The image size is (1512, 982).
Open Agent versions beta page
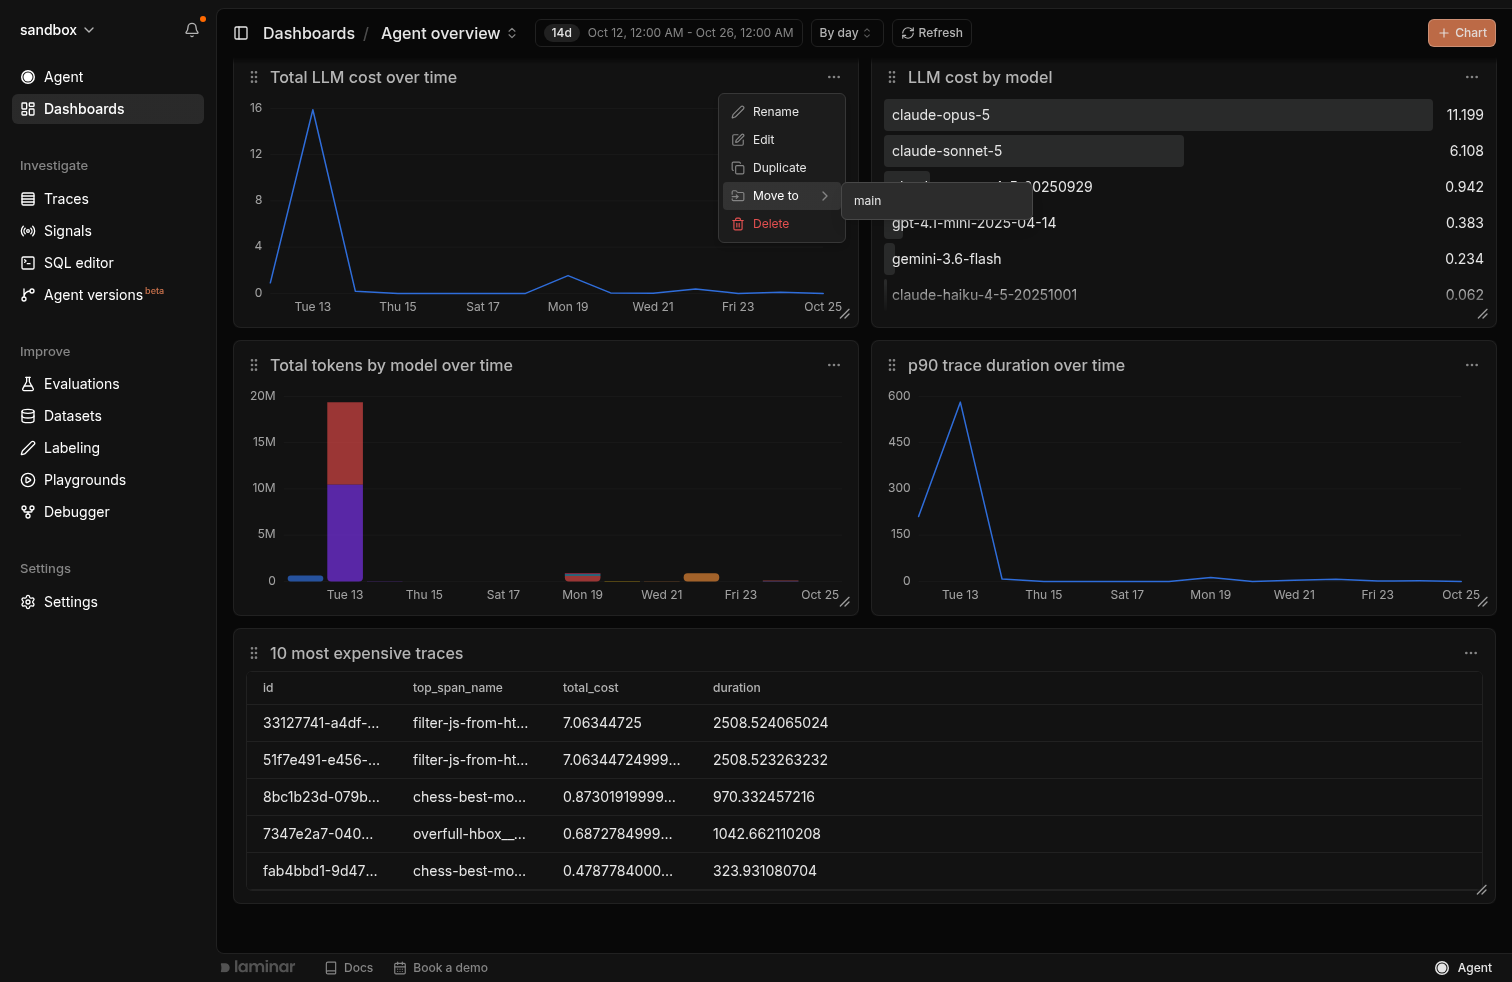tap(108, 295)
